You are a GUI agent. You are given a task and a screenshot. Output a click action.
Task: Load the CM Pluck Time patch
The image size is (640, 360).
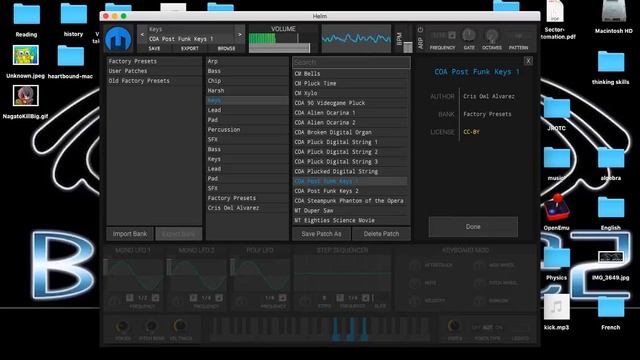click(x=351, y=83)
